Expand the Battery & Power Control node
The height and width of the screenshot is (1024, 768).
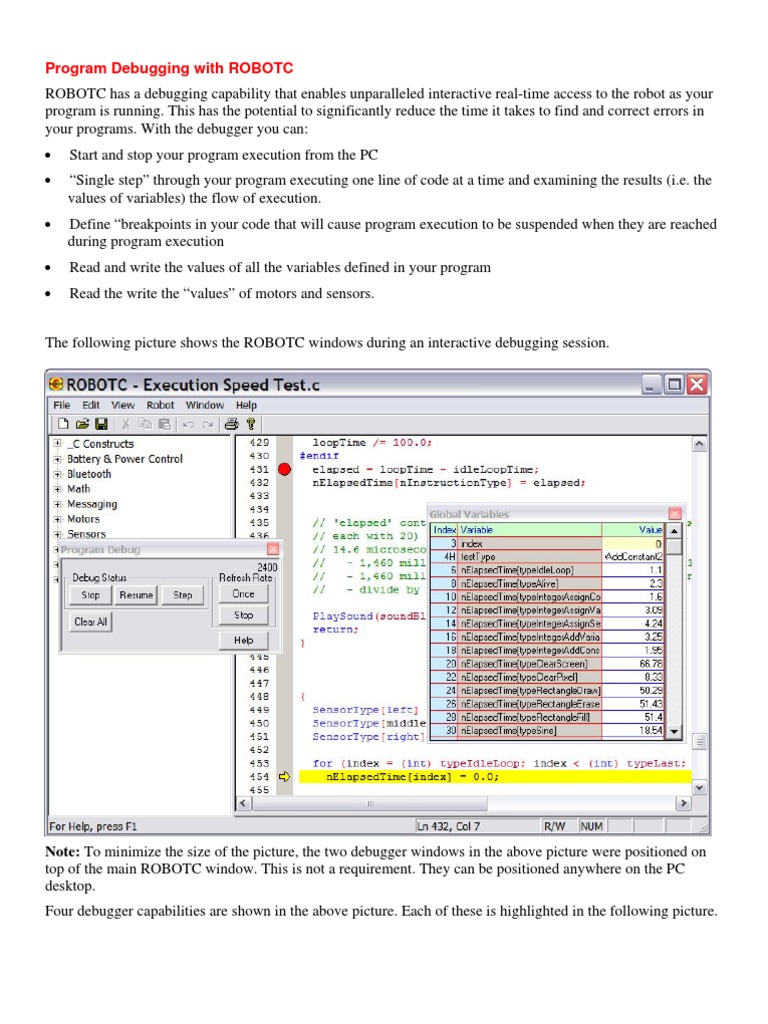tap(57, 459)
